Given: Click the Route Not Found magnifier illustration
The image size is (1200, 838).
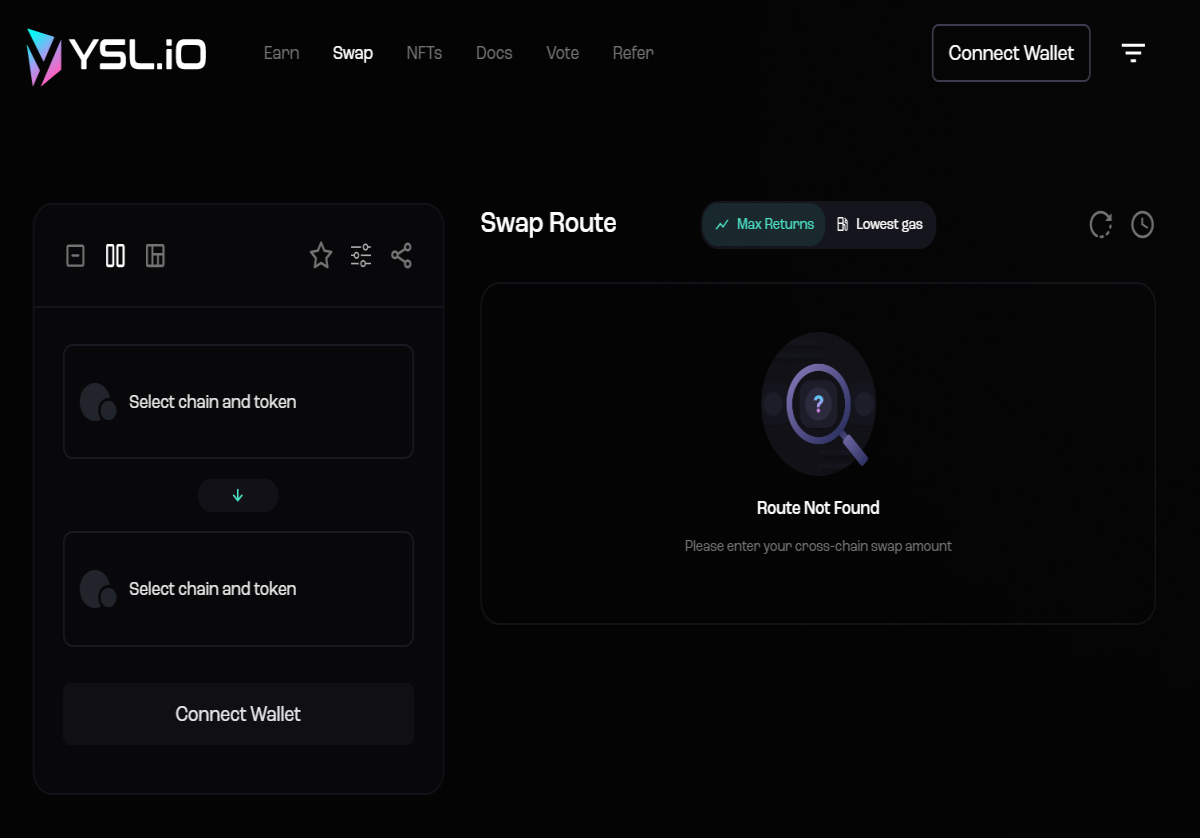Looking at the screenshot, I should tap(818, 405).
